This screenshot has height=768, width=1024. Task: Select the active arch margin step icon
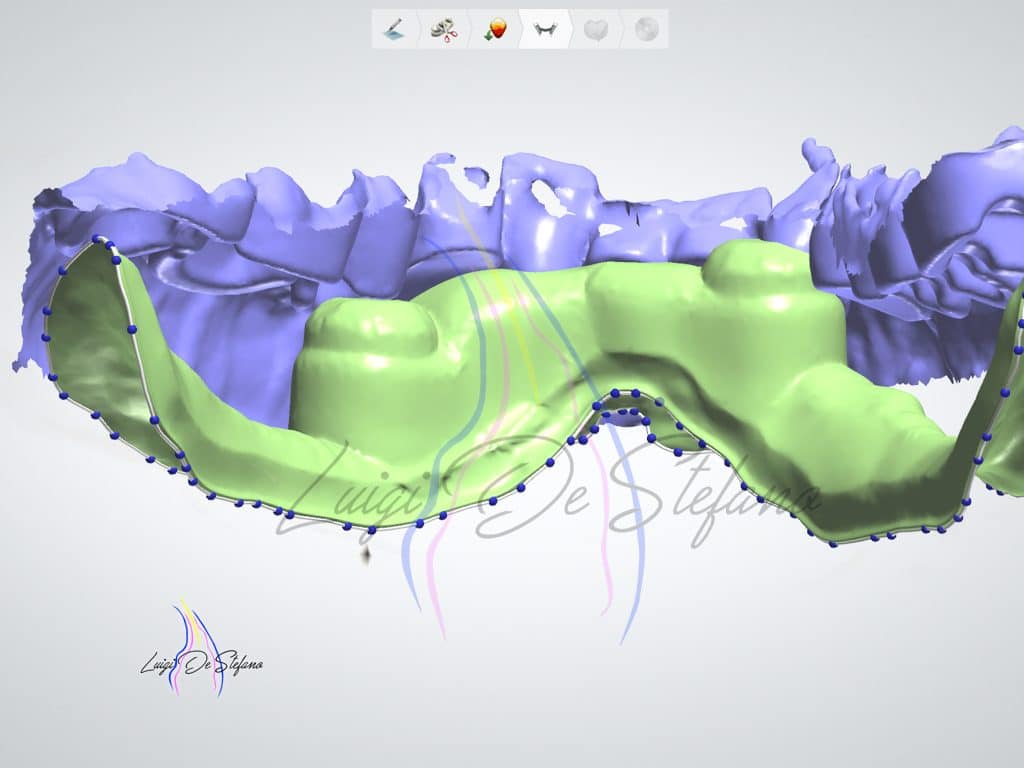point(545,29)
